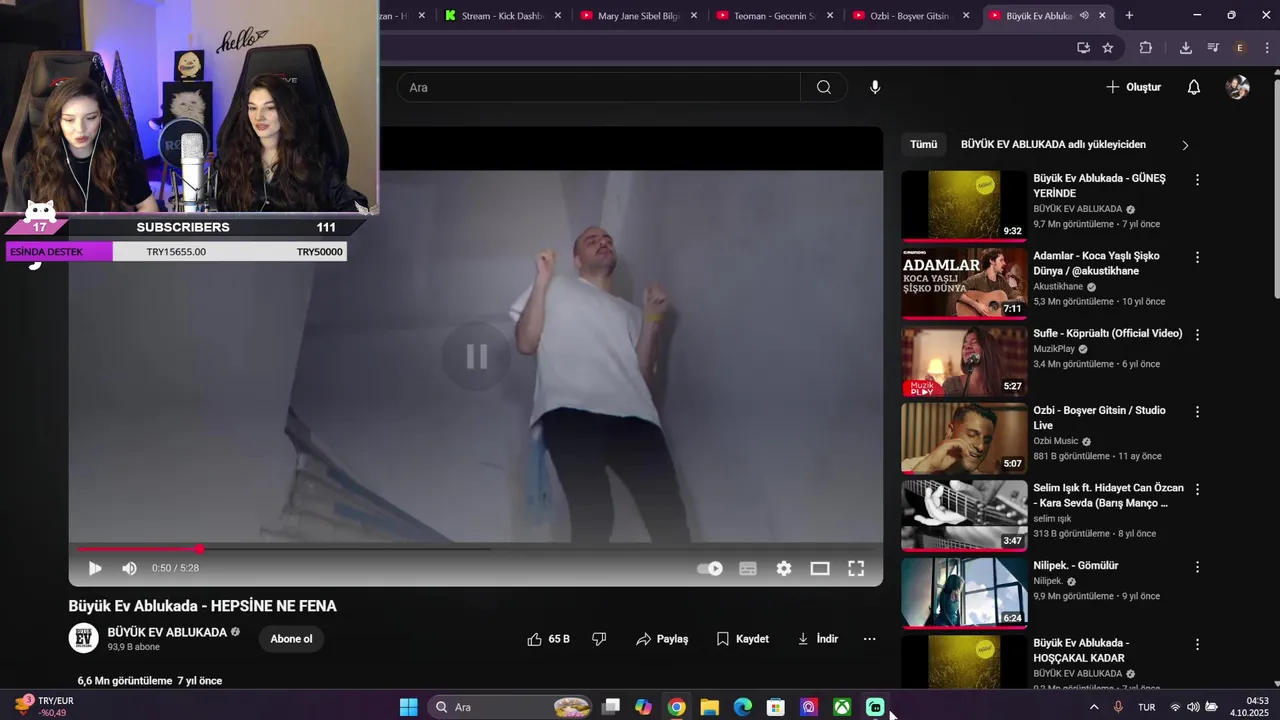Viewport: 1280px width, 720px height.
Task: Open the BÜYÜK EV ABLUKADA channel name link
Action: pos(167,632)
